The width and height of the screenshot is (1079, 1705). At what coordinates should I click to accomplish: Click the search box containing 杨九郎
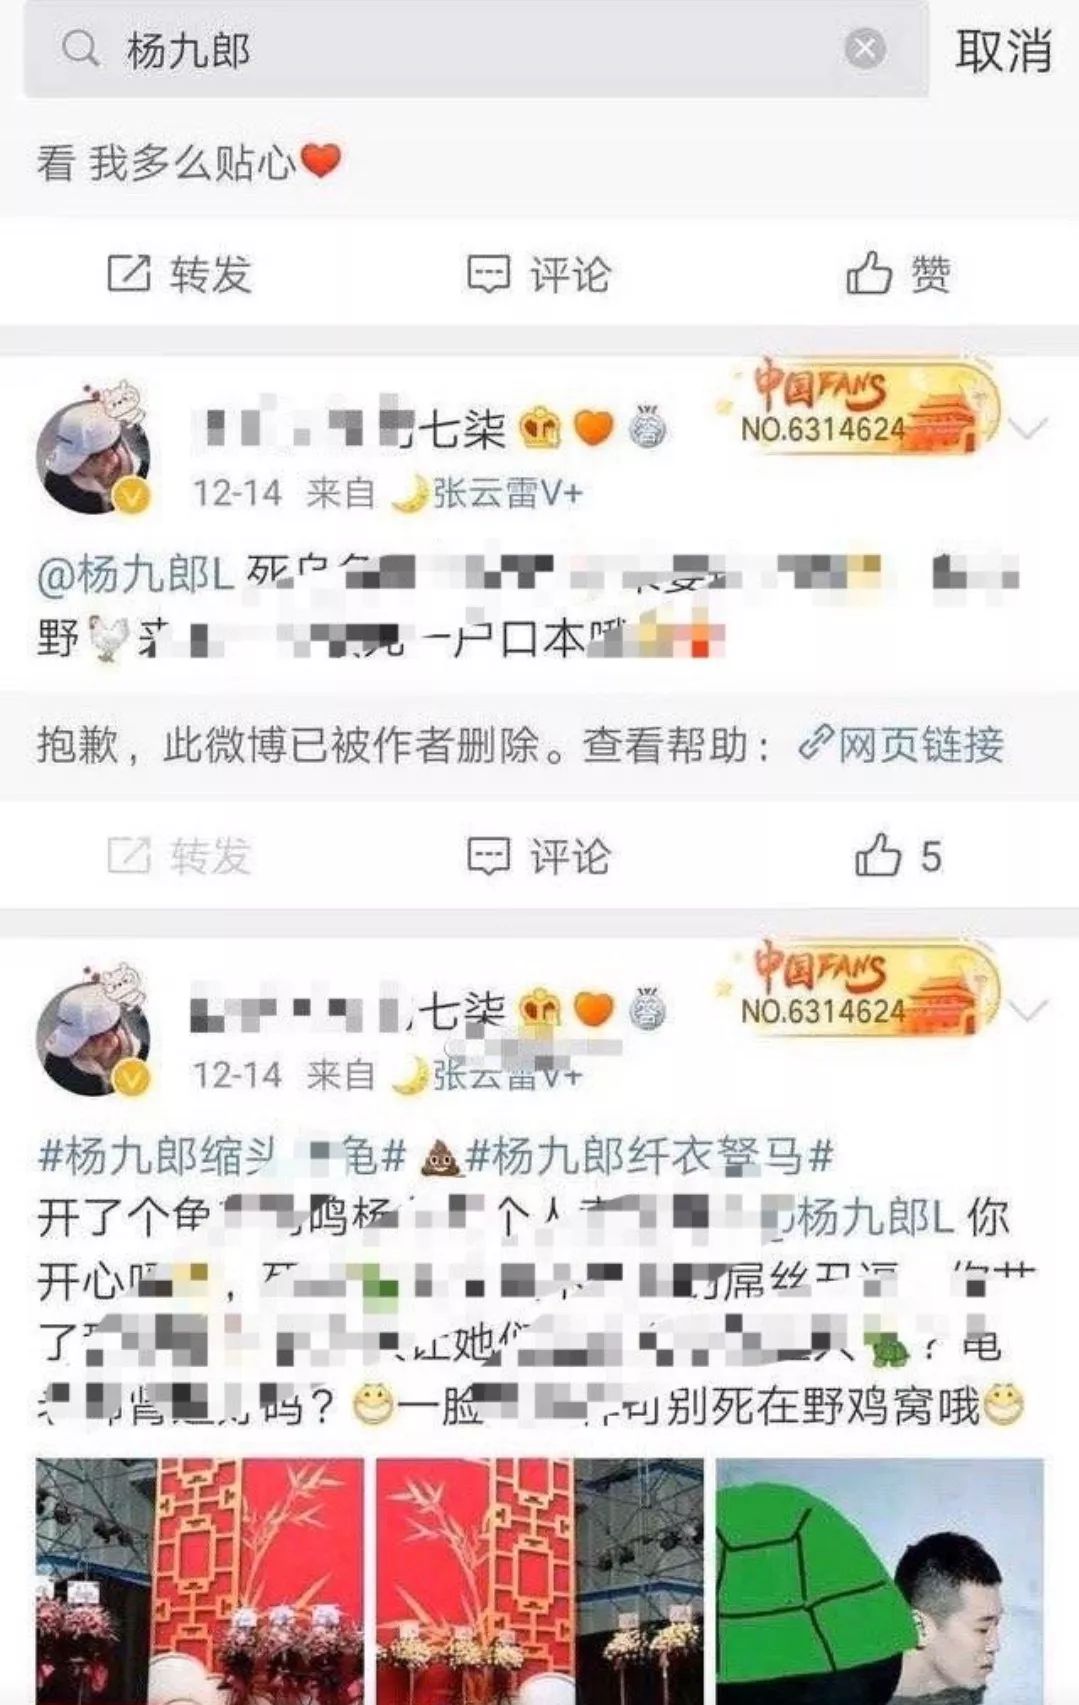point(476,49)
